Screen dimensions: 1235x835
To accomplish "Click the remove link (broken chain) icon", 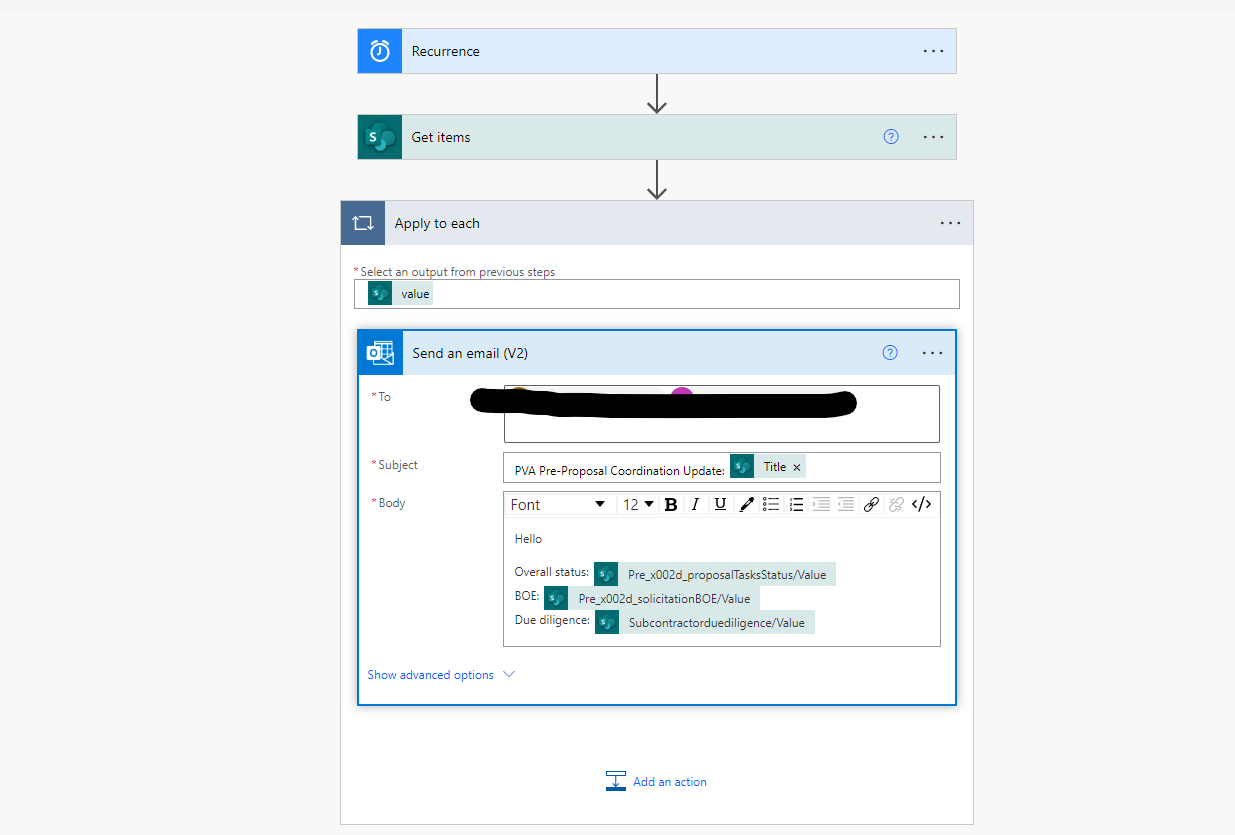I will 895,504.
